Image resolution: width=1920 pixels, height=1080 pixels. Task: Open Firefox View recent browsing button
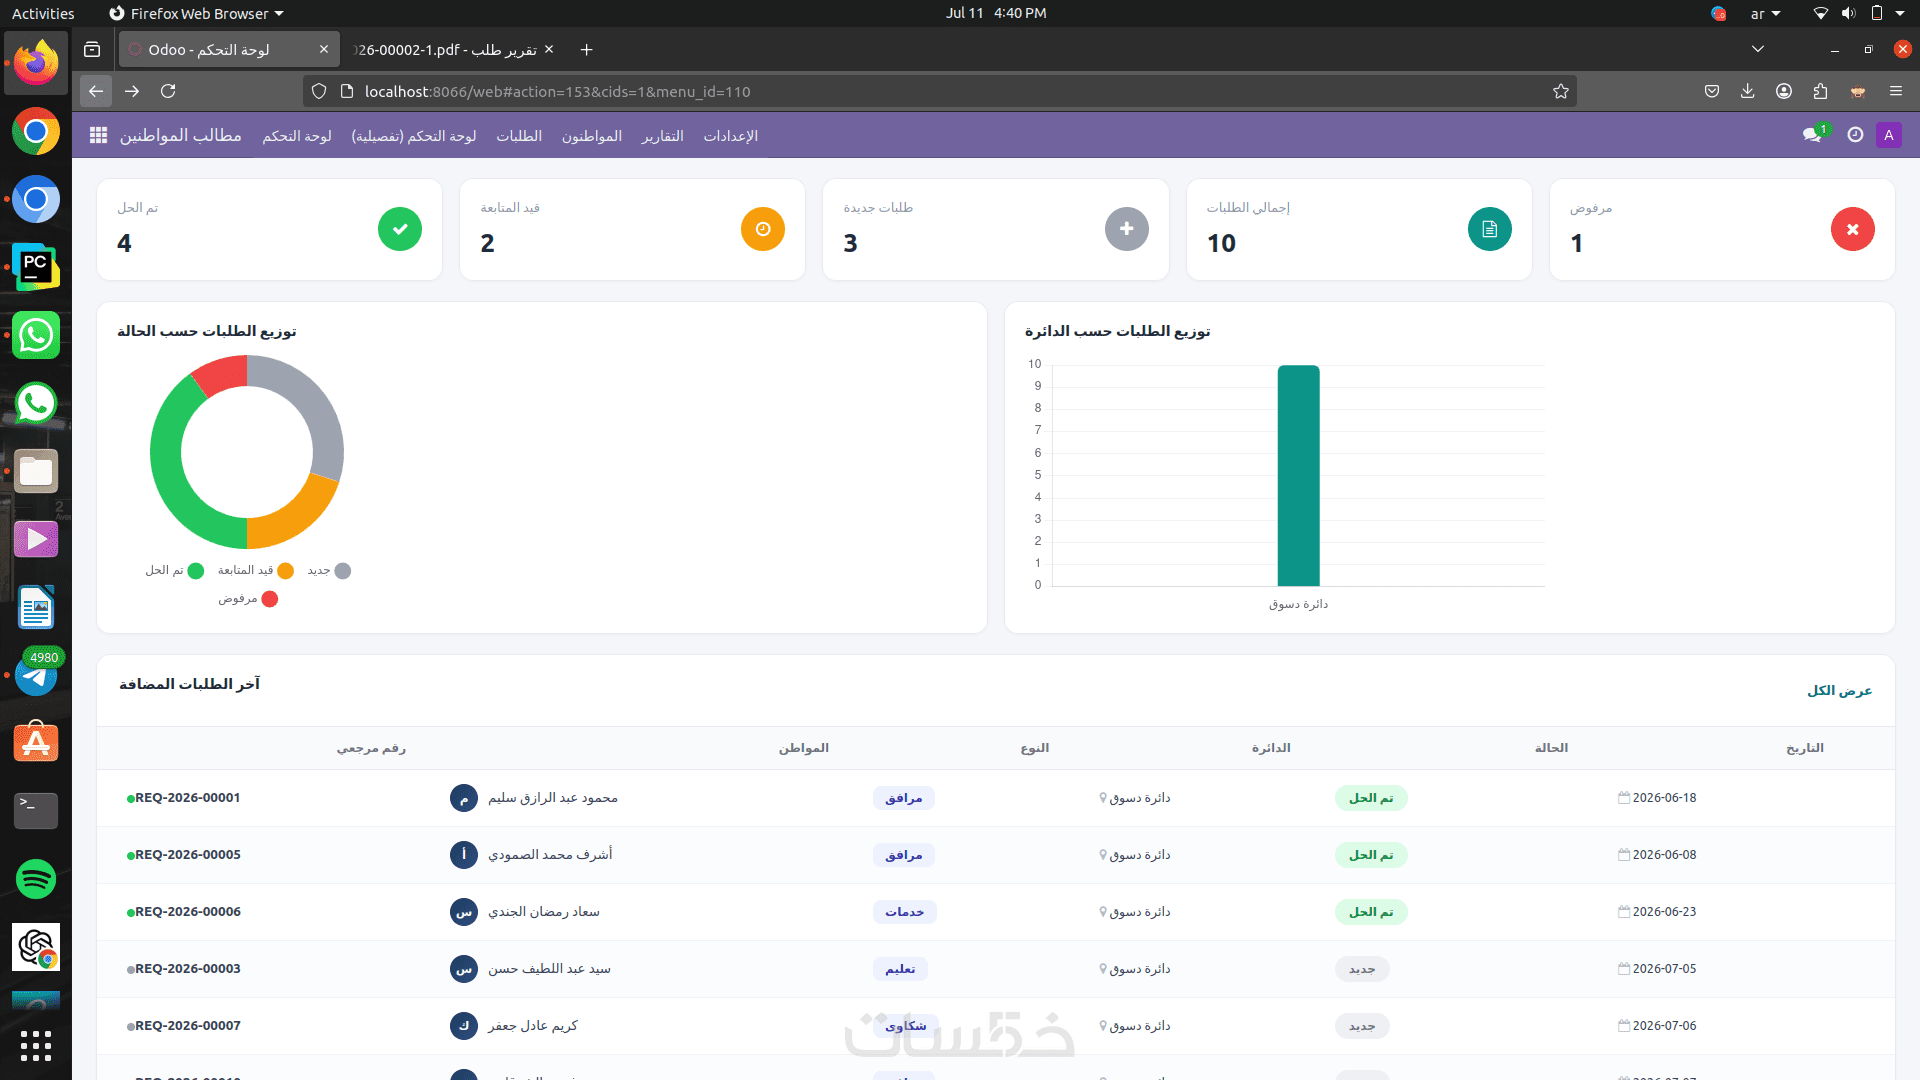(x=92, y=49)
